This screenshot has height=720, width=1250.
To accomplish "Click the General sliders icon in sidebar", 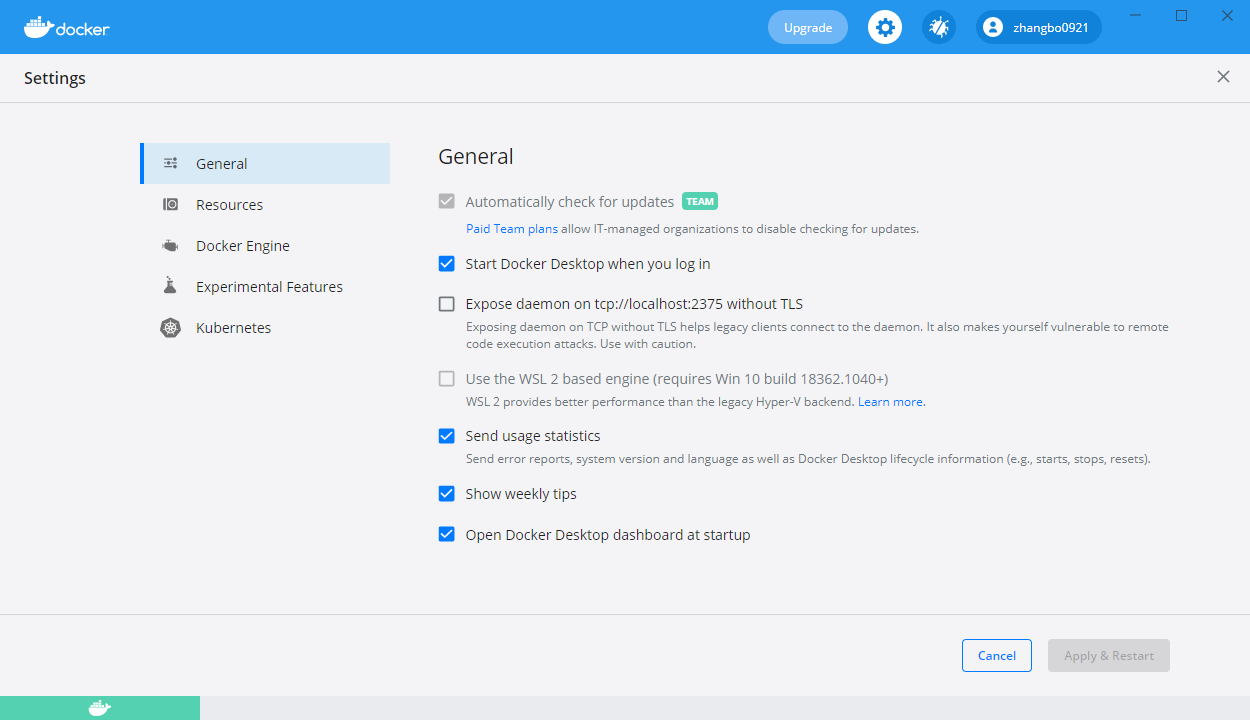I will pos(171,163).
